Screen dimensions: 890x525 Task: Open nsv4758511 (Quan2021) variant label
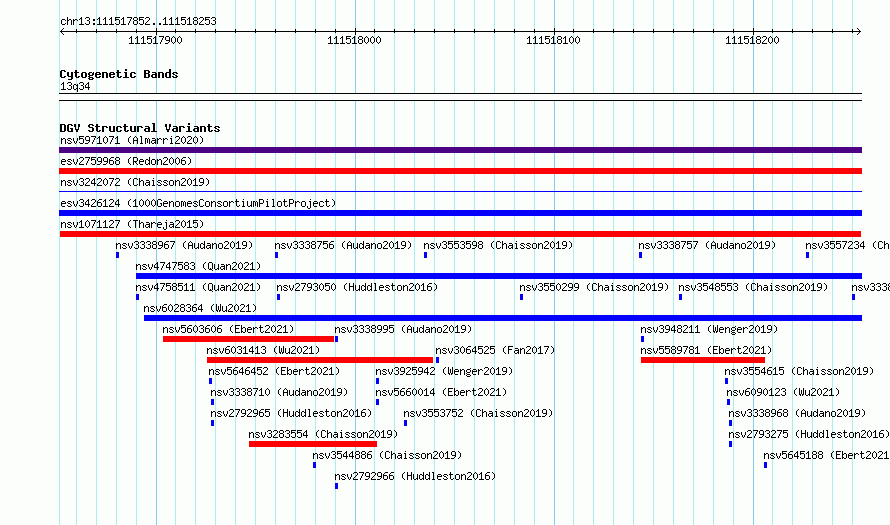(198, 287)
